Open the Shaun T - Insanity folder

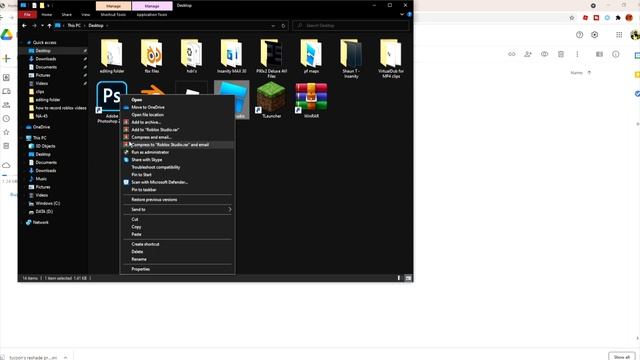[x=351, y=58]
